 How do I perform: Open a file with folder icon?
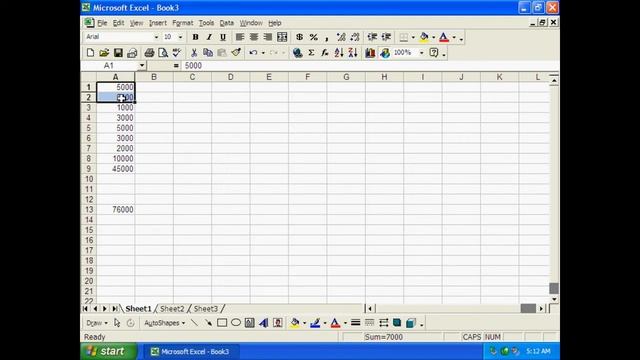click(104, 53)
